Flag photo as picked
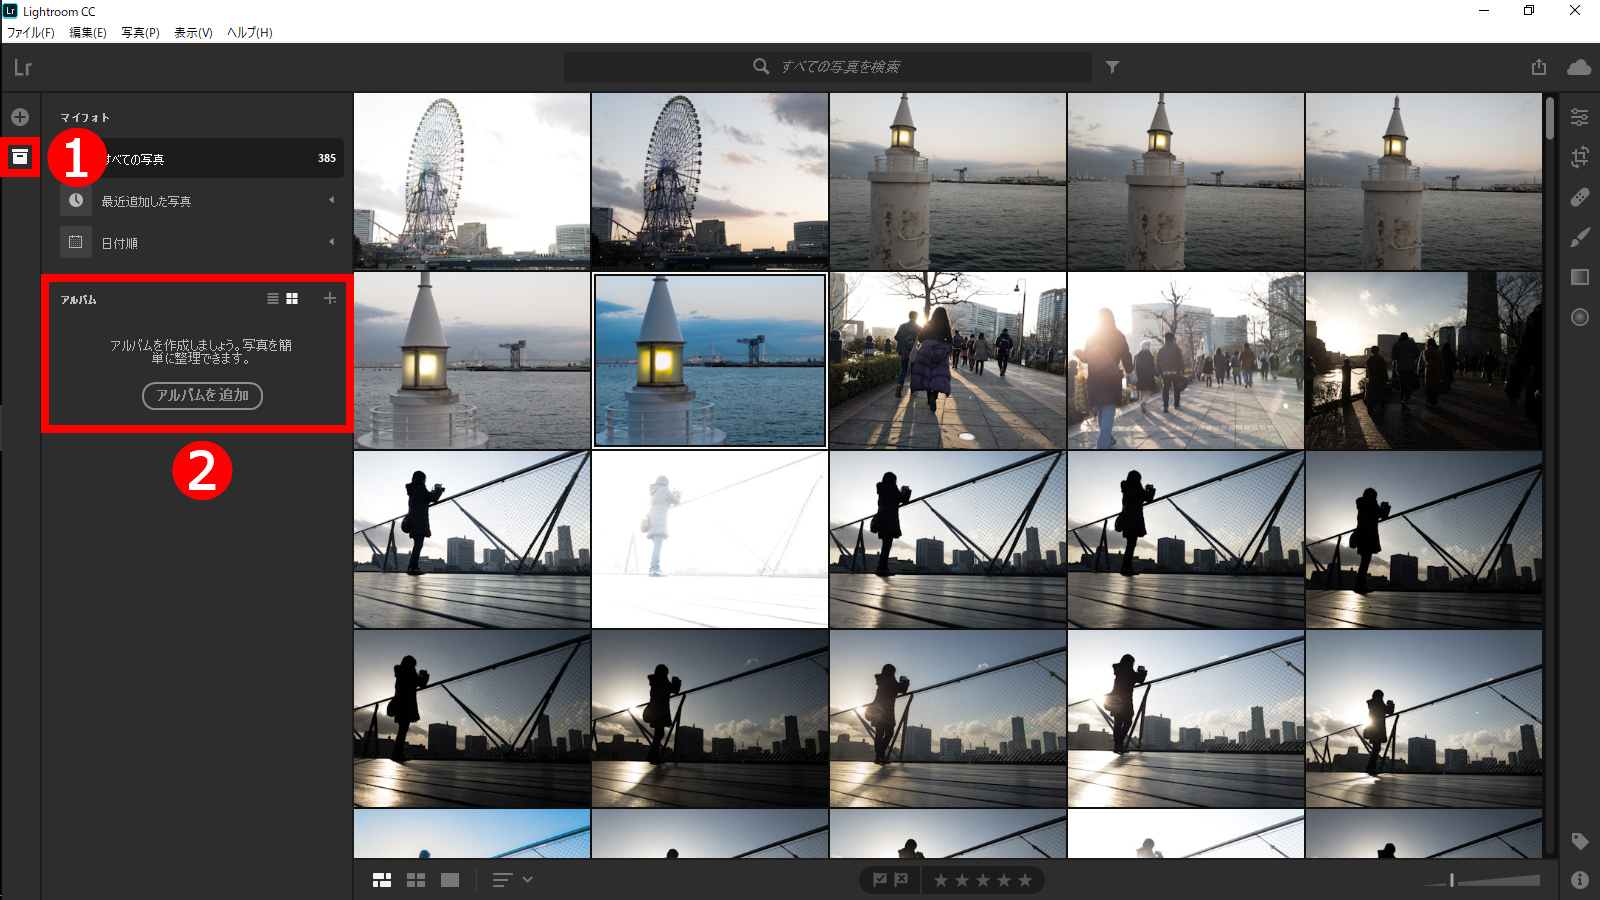The image size is (1600, 900). click(880, 880)
